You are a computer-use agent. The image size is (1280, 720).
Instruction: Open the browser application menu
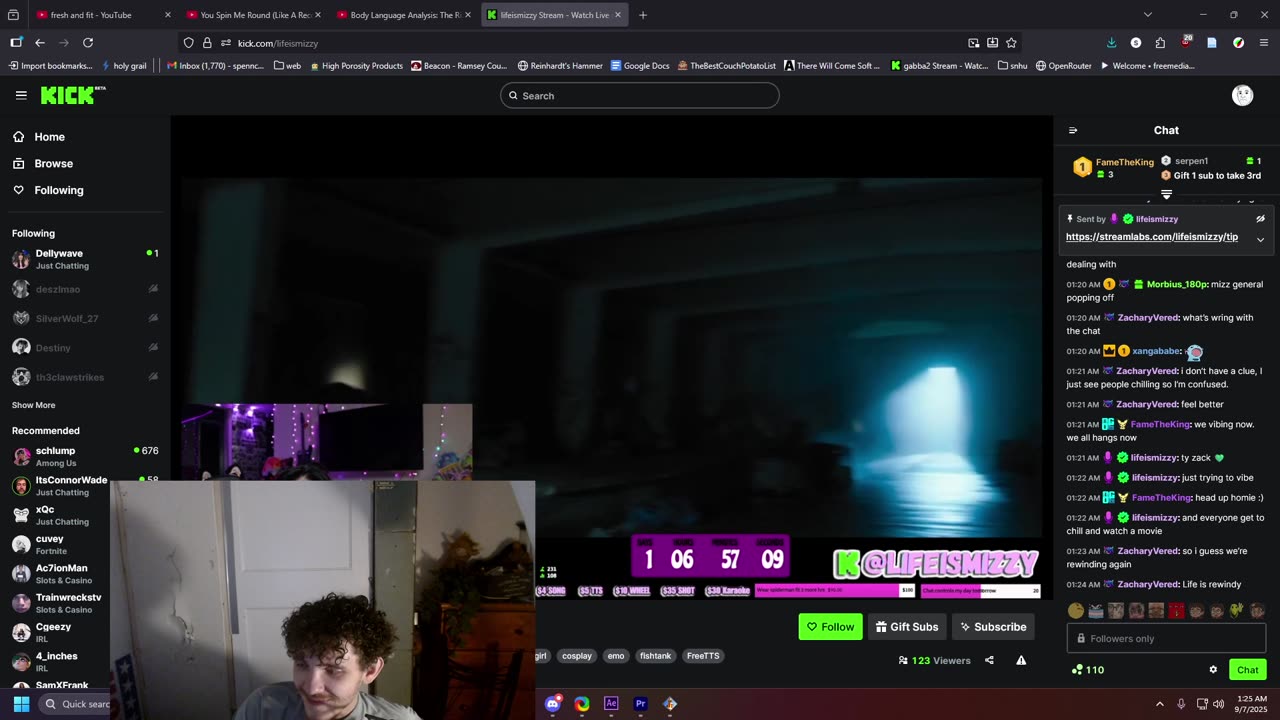[1263, 43]
